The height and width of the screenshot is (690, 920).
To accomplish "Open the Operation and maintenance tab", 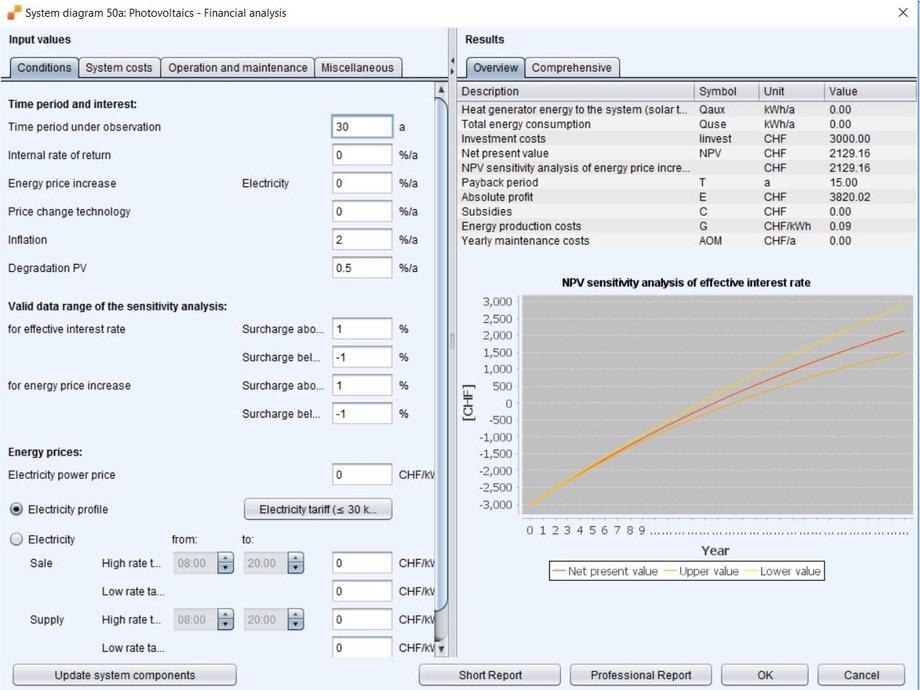I will (238, 68).
